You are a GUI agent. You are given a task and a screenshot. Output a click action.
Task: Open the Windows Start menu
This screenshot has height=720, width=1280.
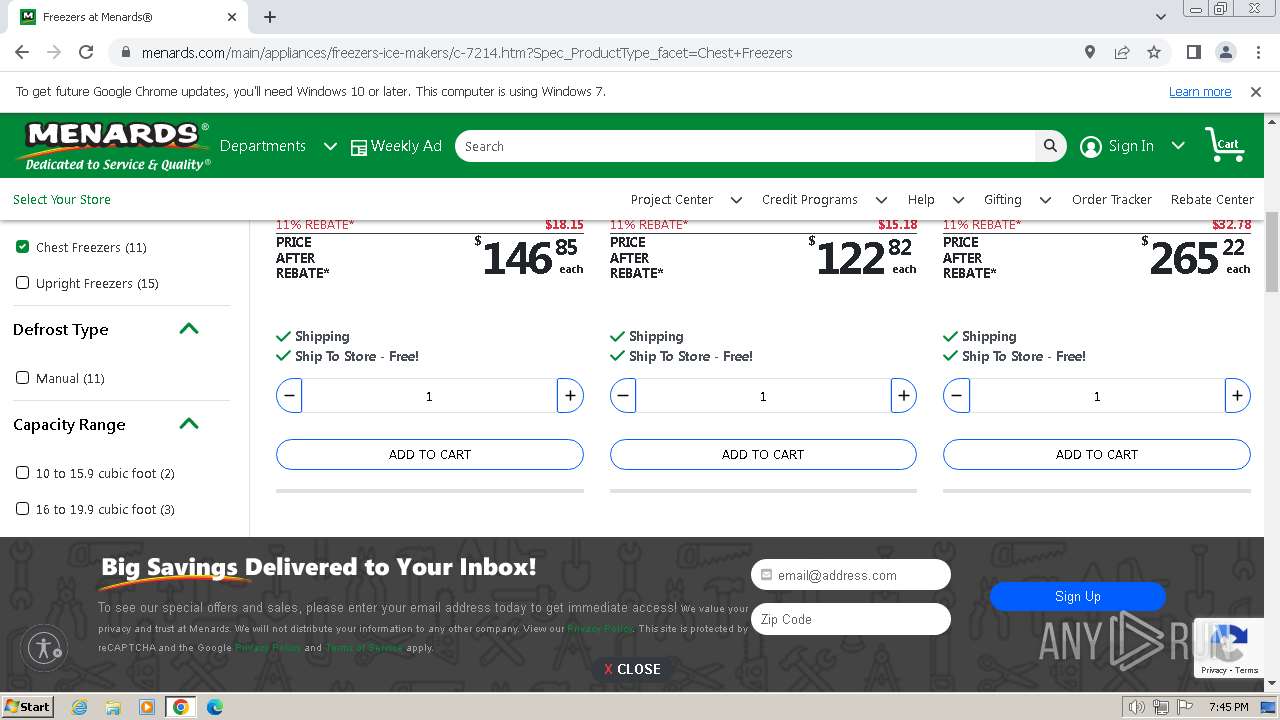coord(27,706)
